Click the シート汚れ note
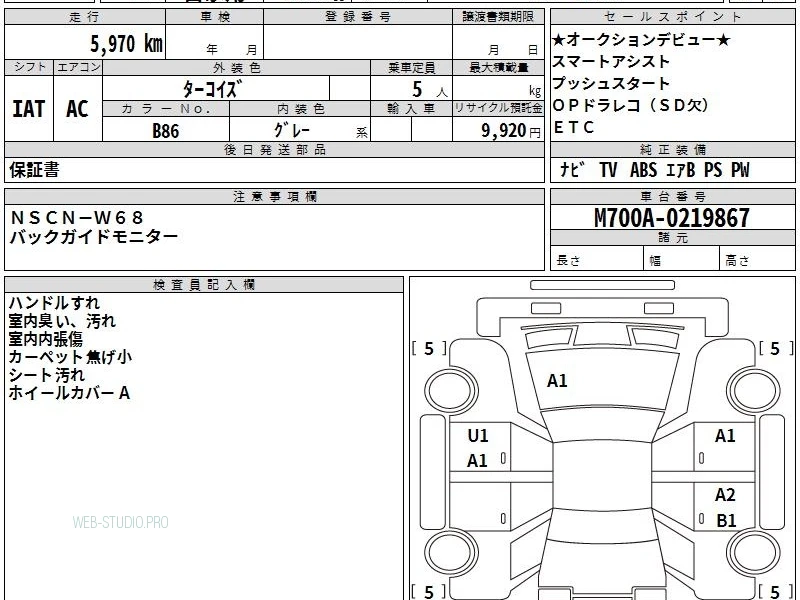 (46, 375)
